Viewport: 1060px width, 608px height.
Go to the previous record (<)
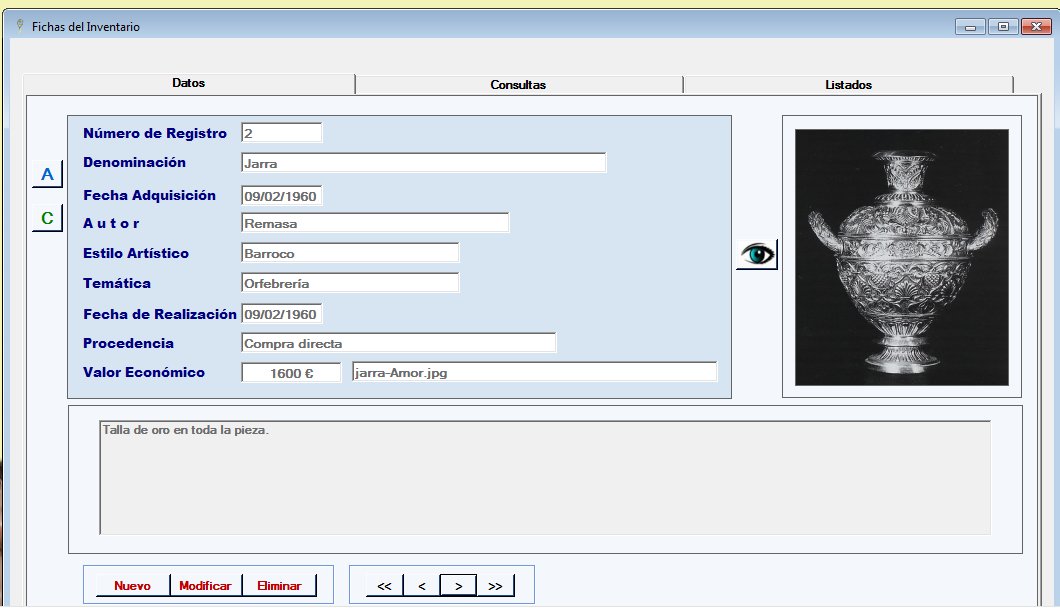coord(422,586)
